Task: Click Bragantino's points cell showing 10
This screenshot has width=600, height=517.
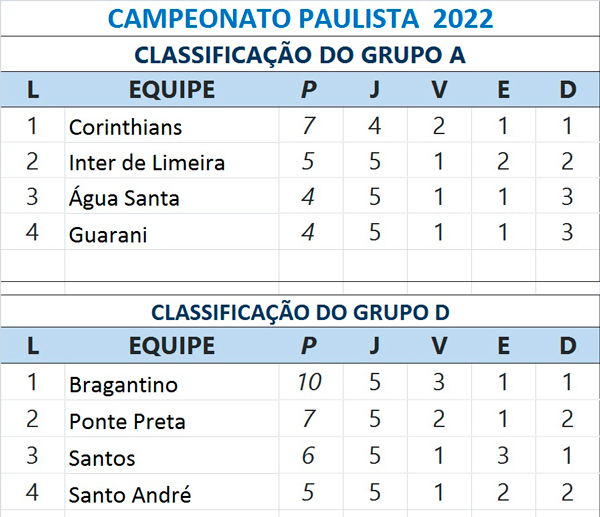Action: point(309,384)
